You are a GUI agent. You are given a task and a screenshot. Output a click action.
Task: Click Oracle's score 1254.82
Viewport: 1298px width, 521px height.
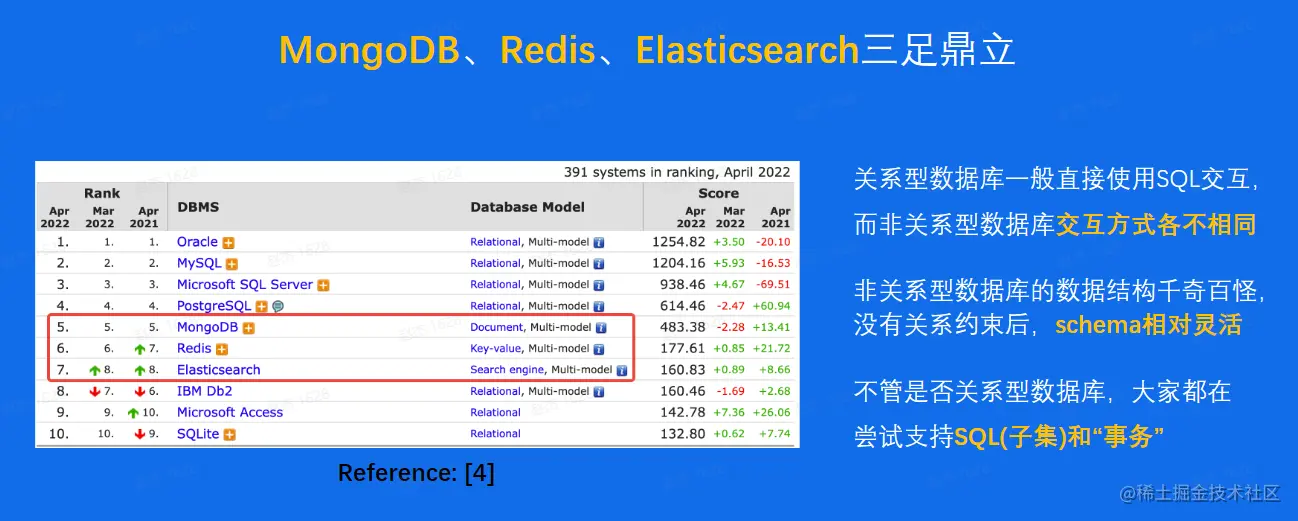[x=679, y=242]
